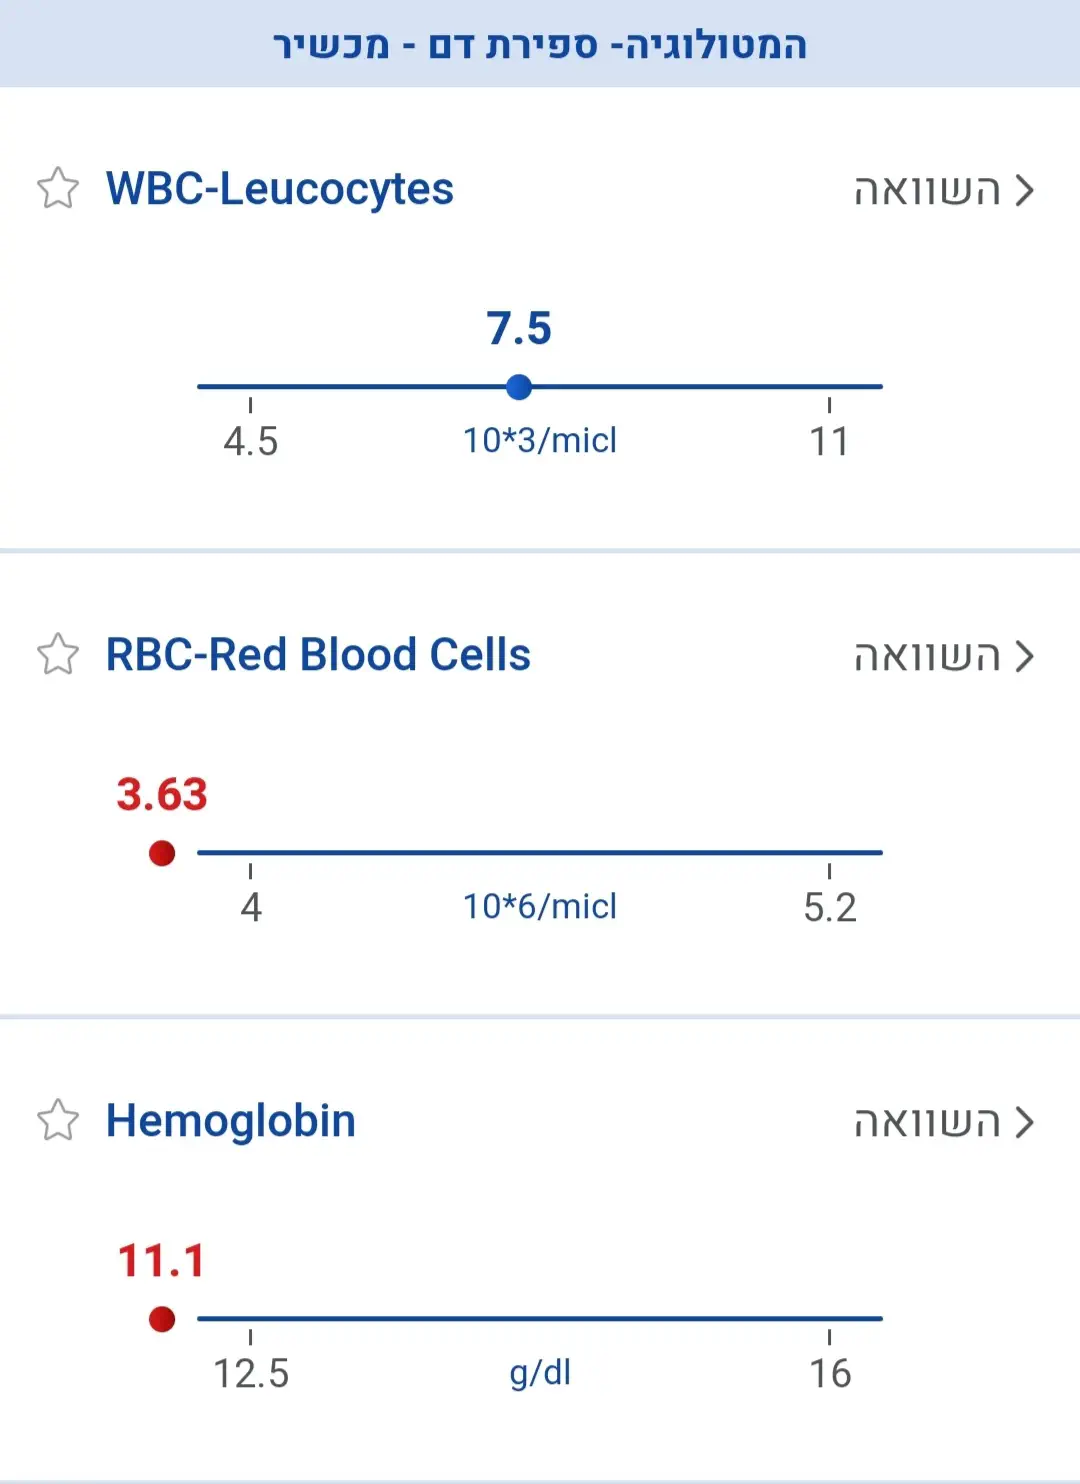Screen dimensions: 1080x1484
Task: Open comparison chevron for Hemoglobin
Action: tap(1024, 1122)
